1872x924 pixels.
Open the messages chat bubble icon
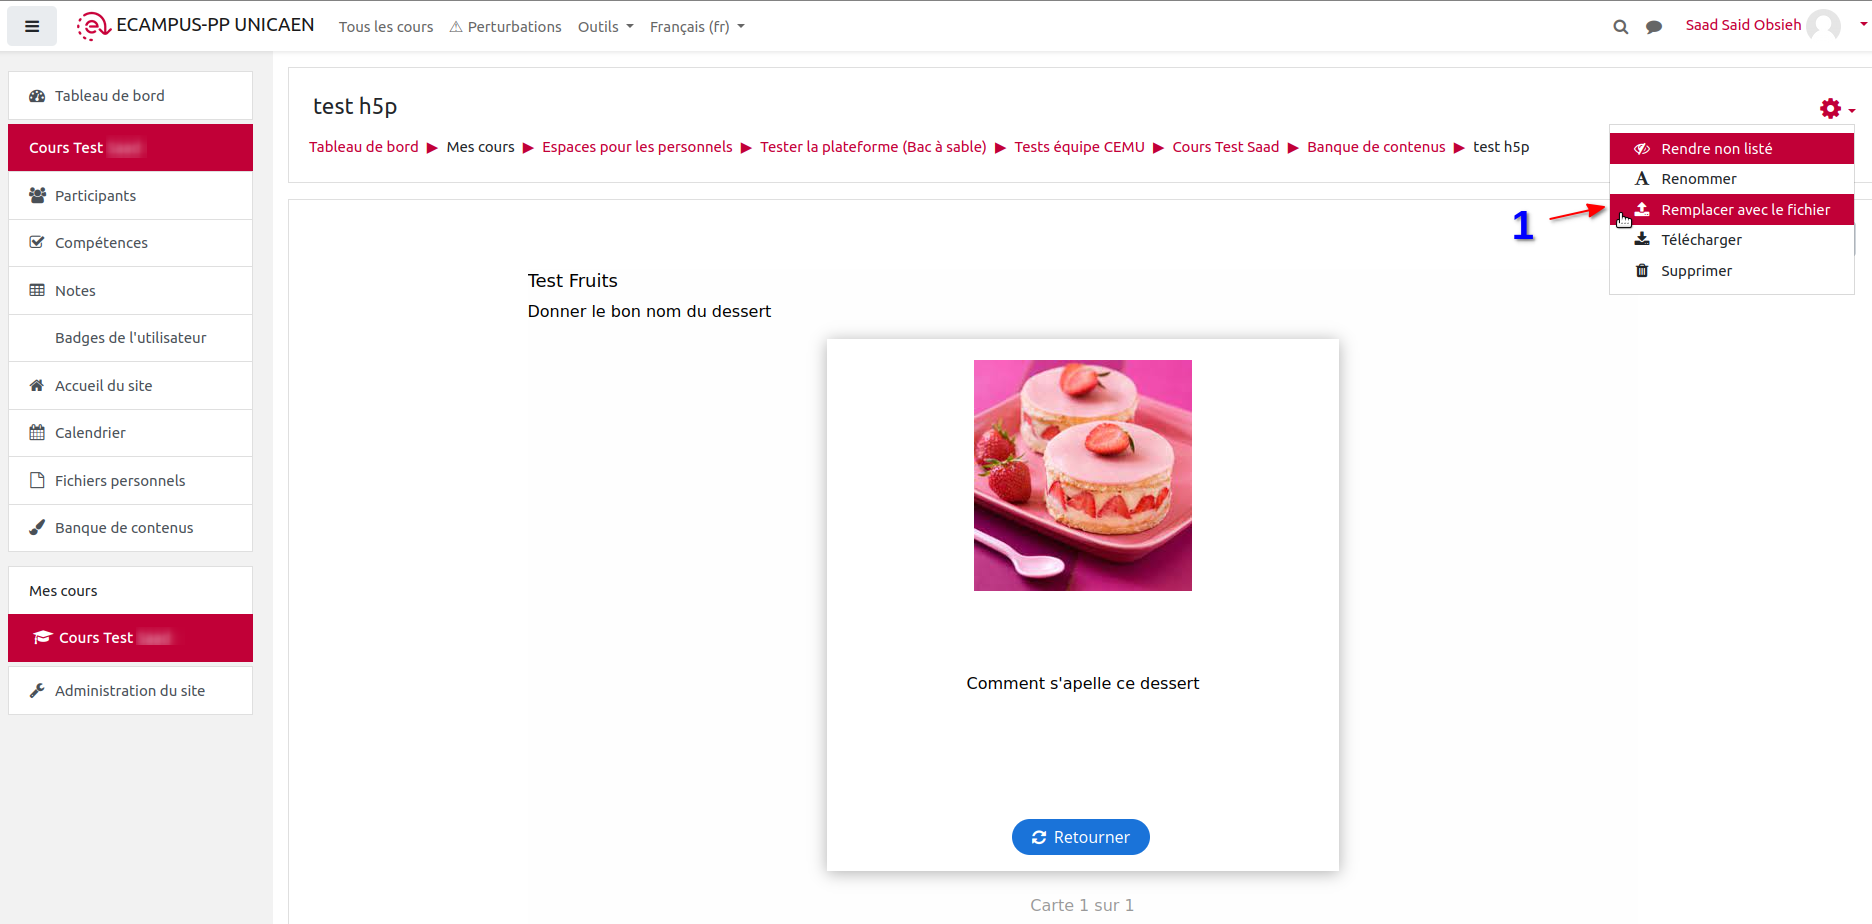point(1654,27)
